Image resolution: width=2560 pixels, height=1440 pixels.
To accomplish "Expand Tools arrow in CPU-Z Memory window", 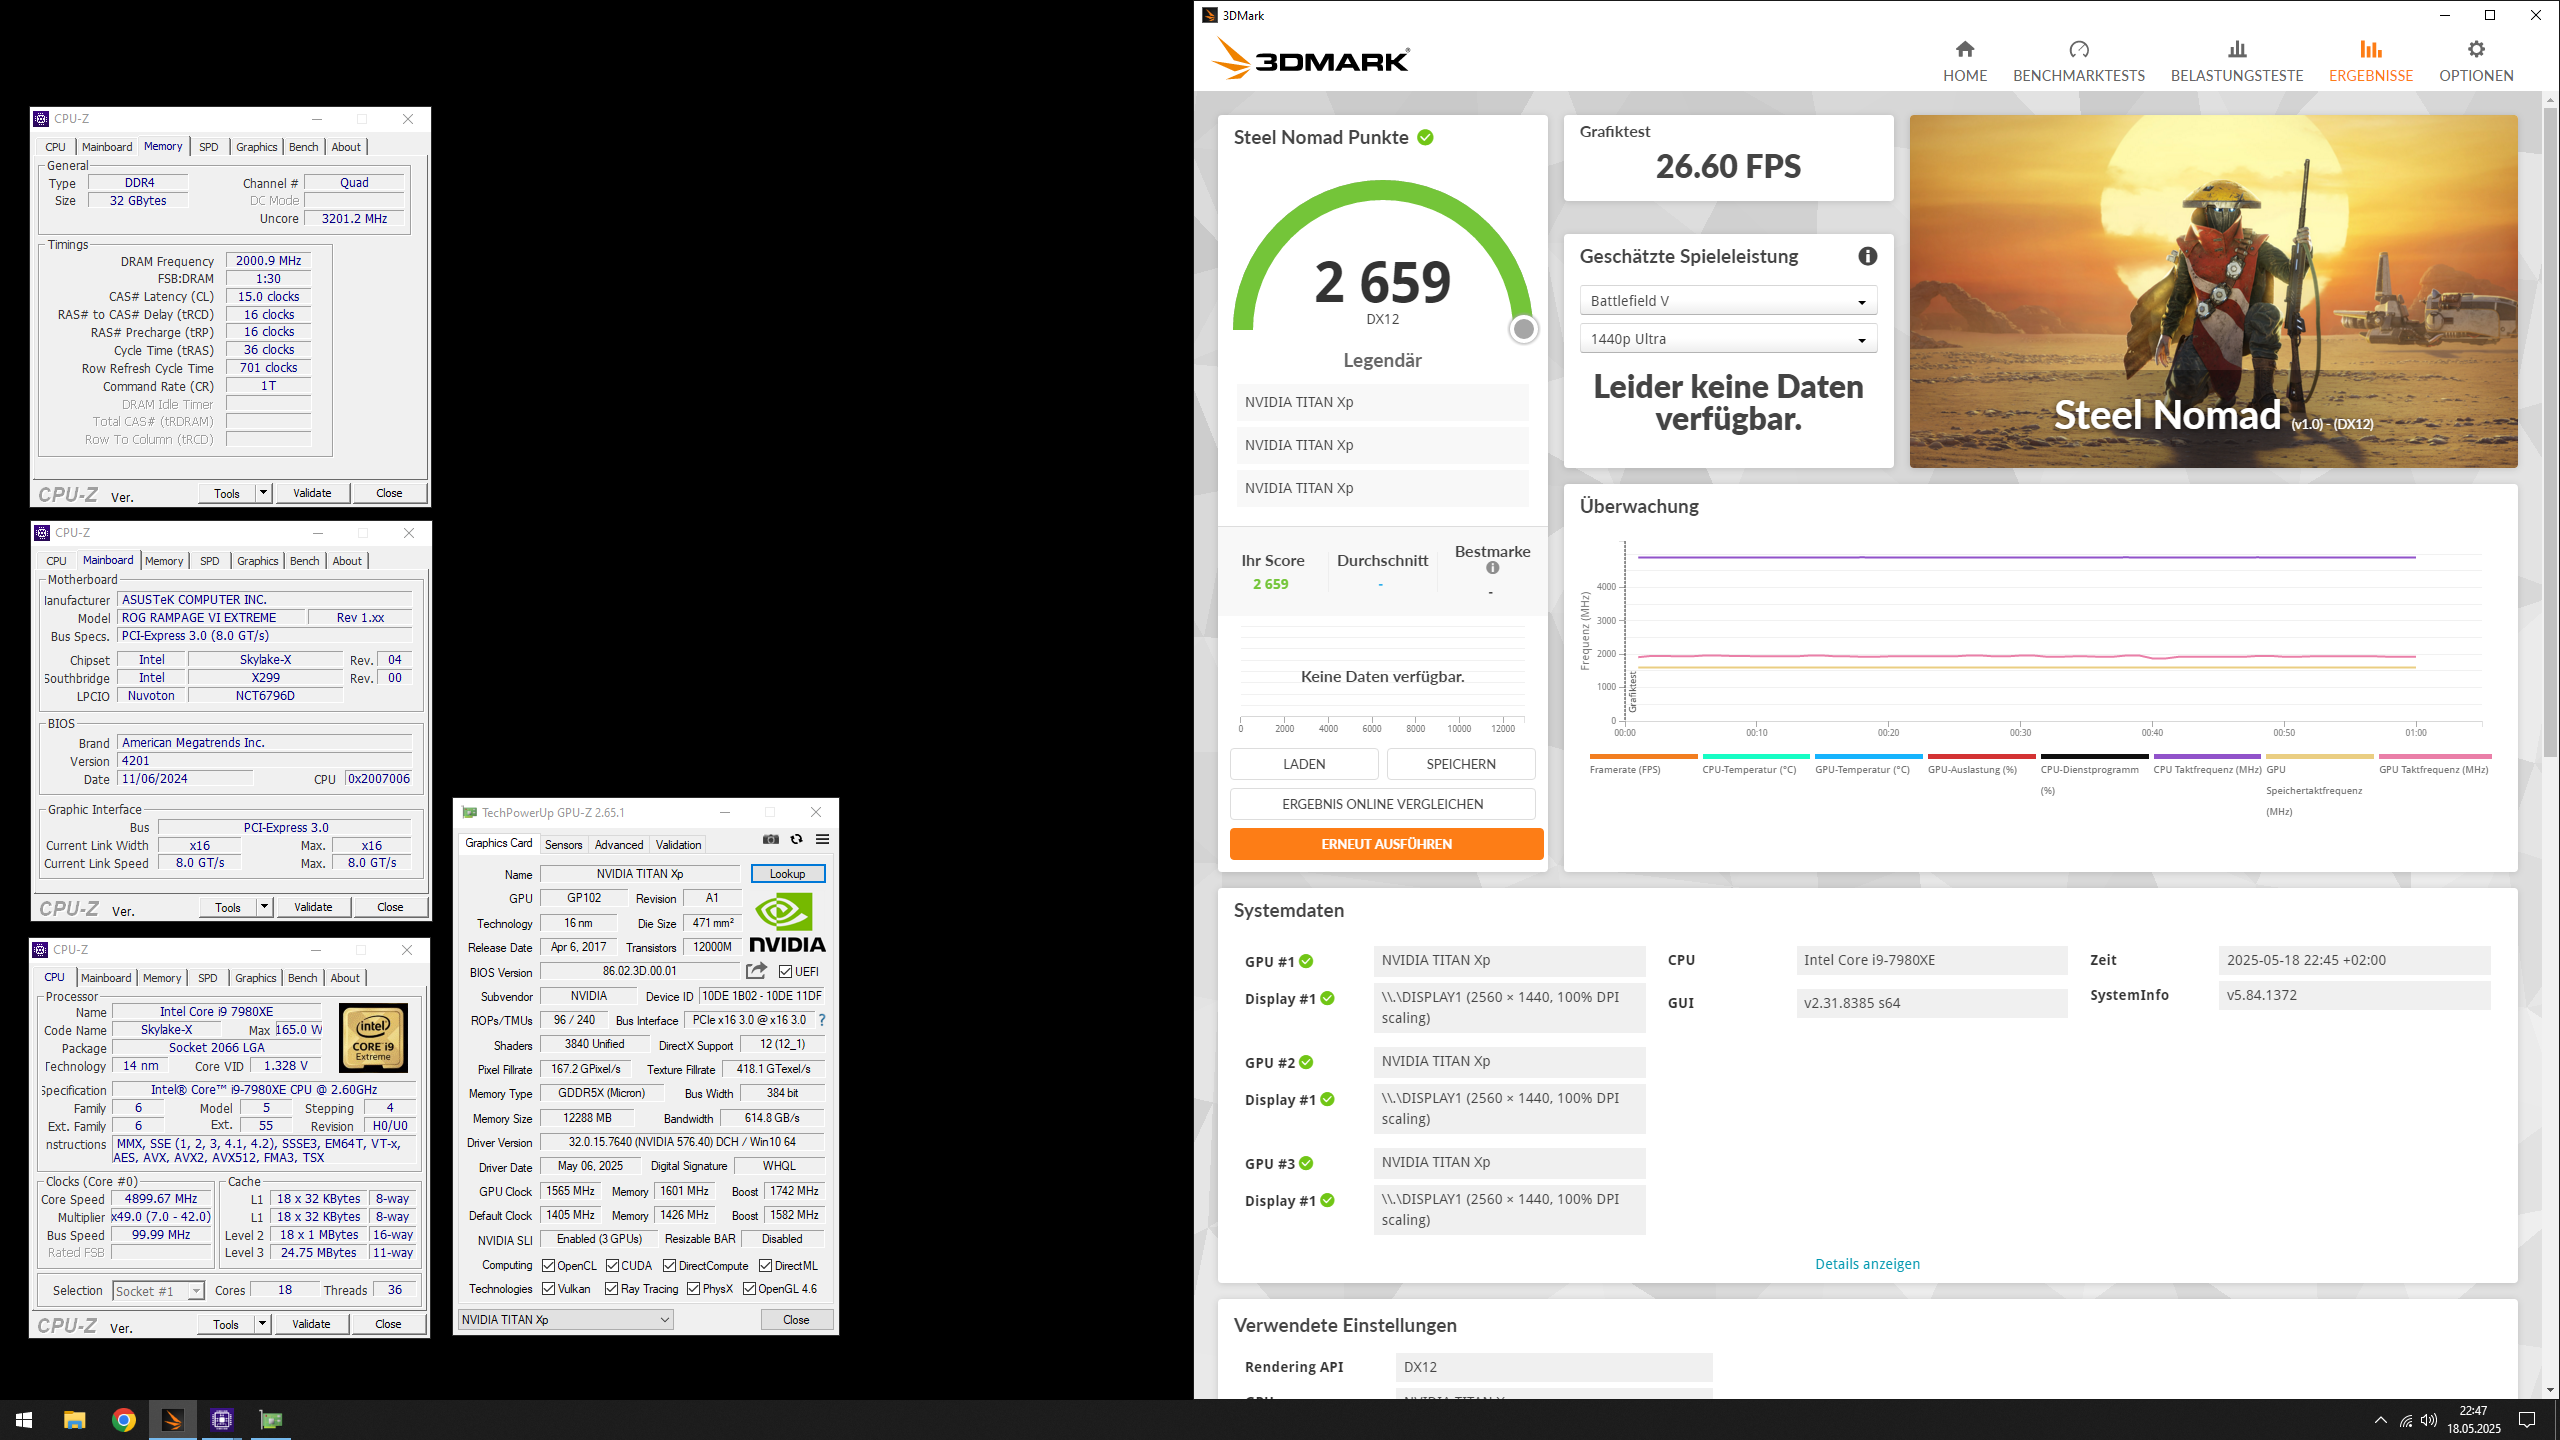I will point(263,493).
